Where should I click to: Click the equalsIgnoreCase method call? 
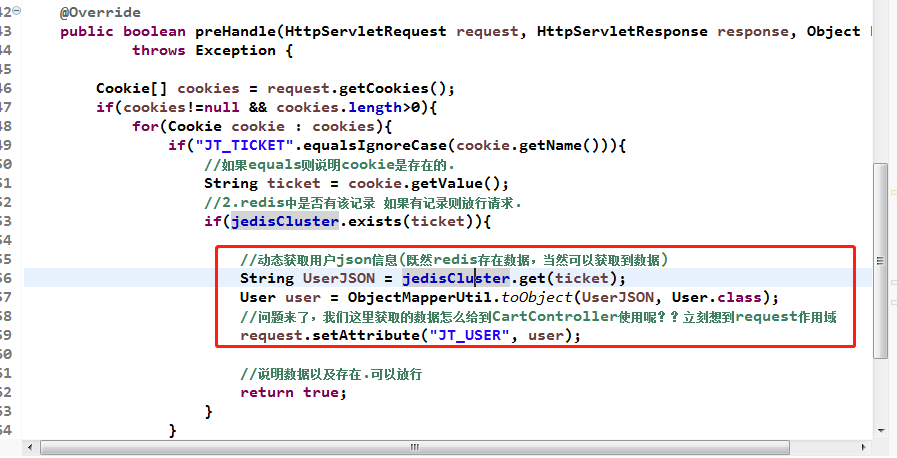[x=375, y=145]
